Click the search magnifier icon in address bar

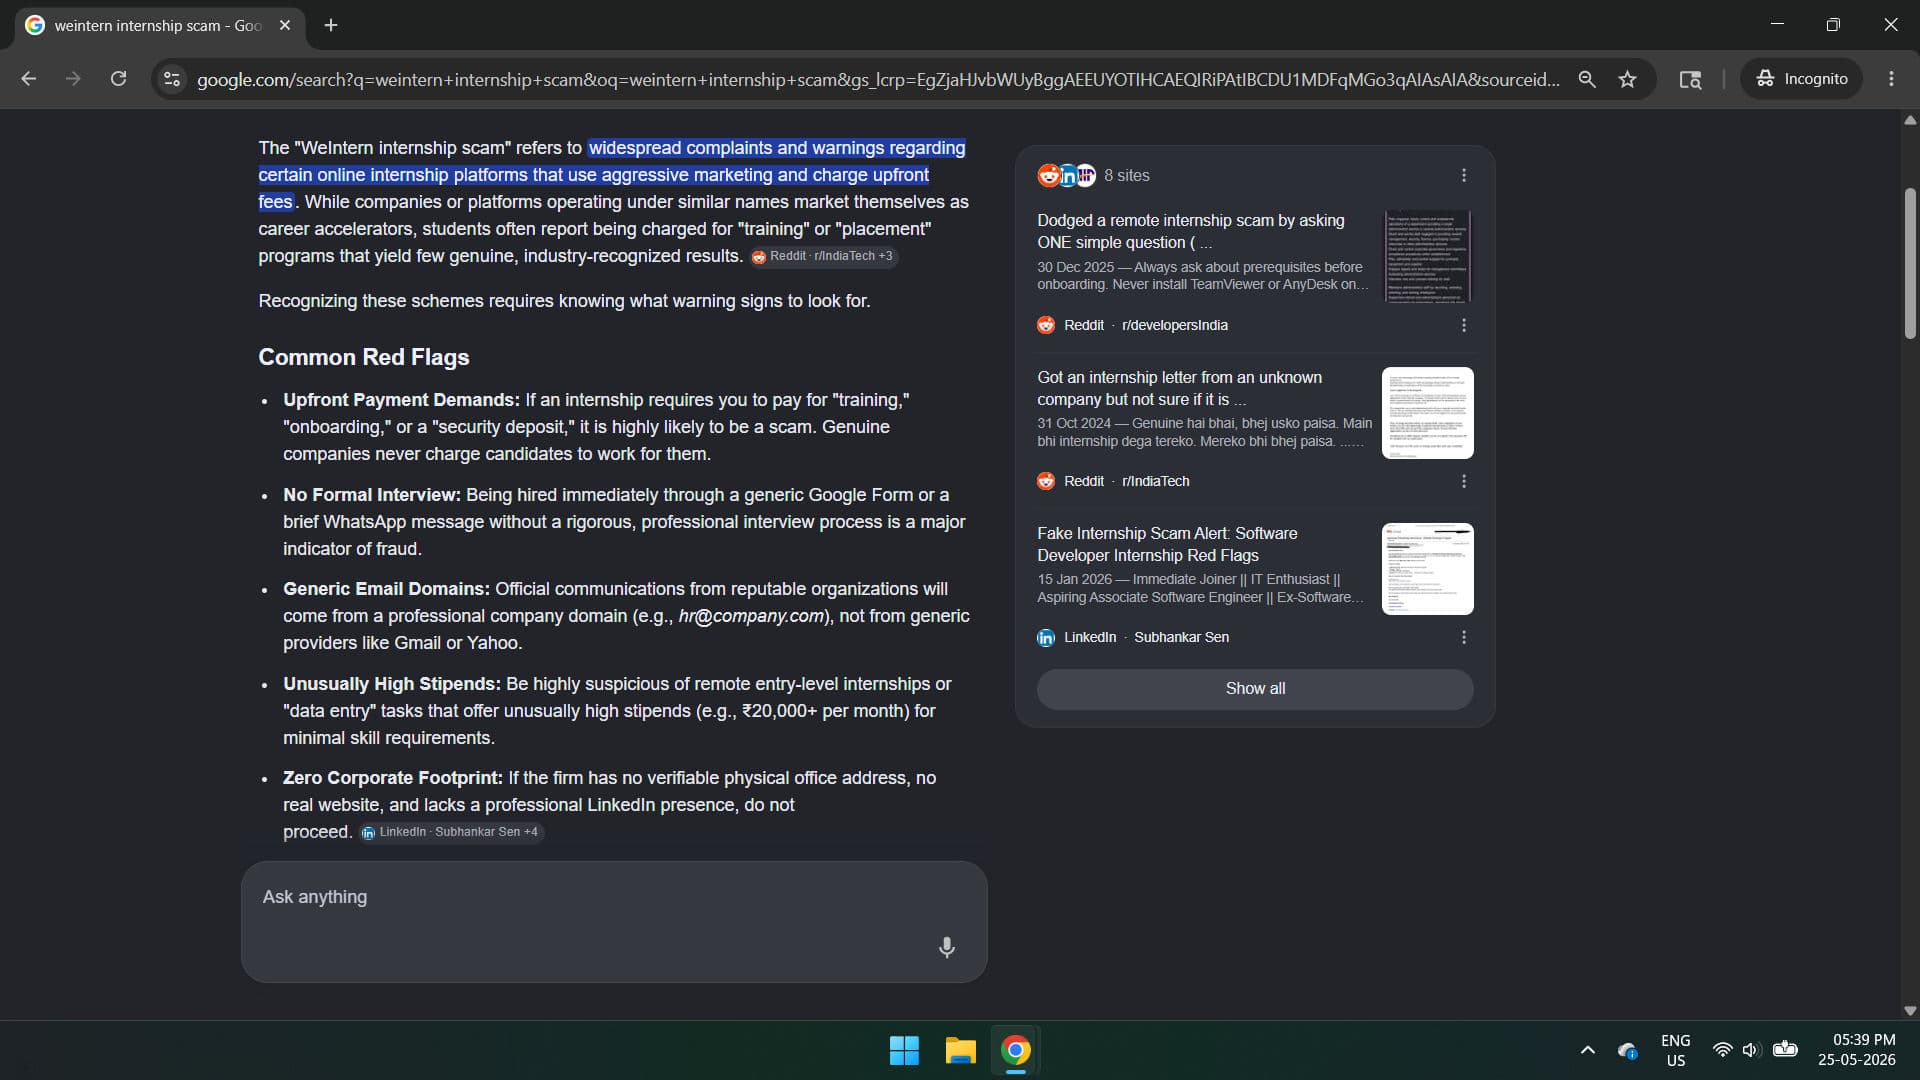click(1586, 79)
